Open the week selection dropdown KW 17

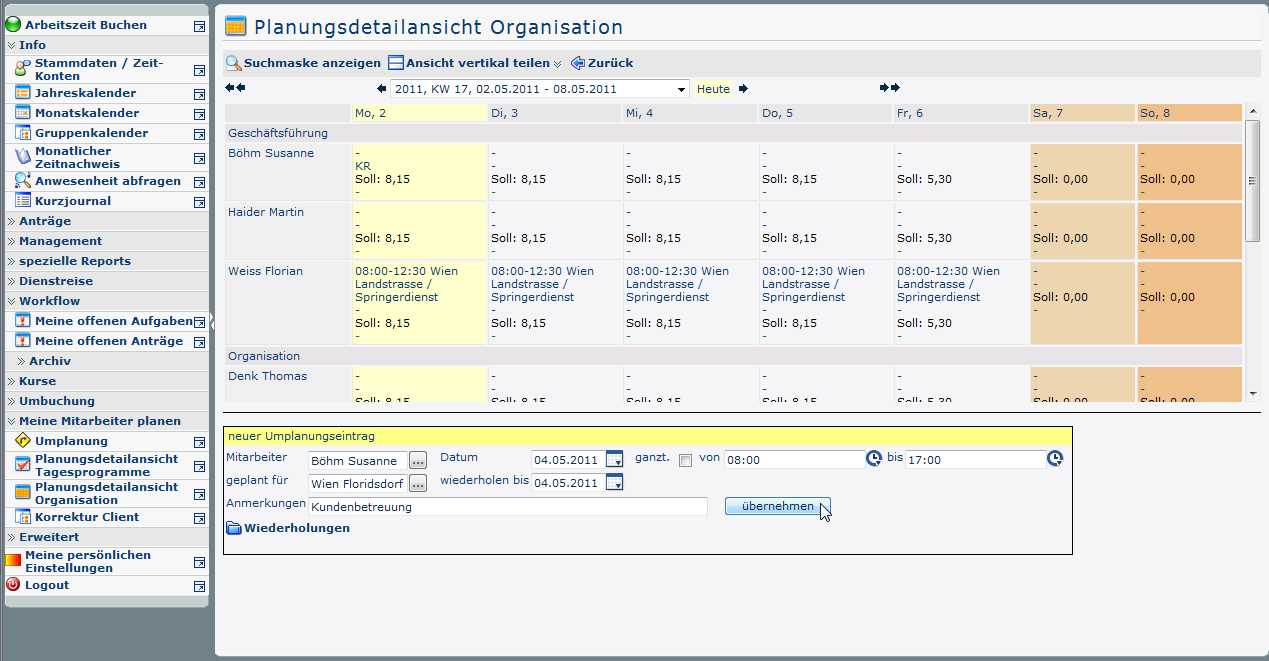pyautogui.click(x=540, y=89)
